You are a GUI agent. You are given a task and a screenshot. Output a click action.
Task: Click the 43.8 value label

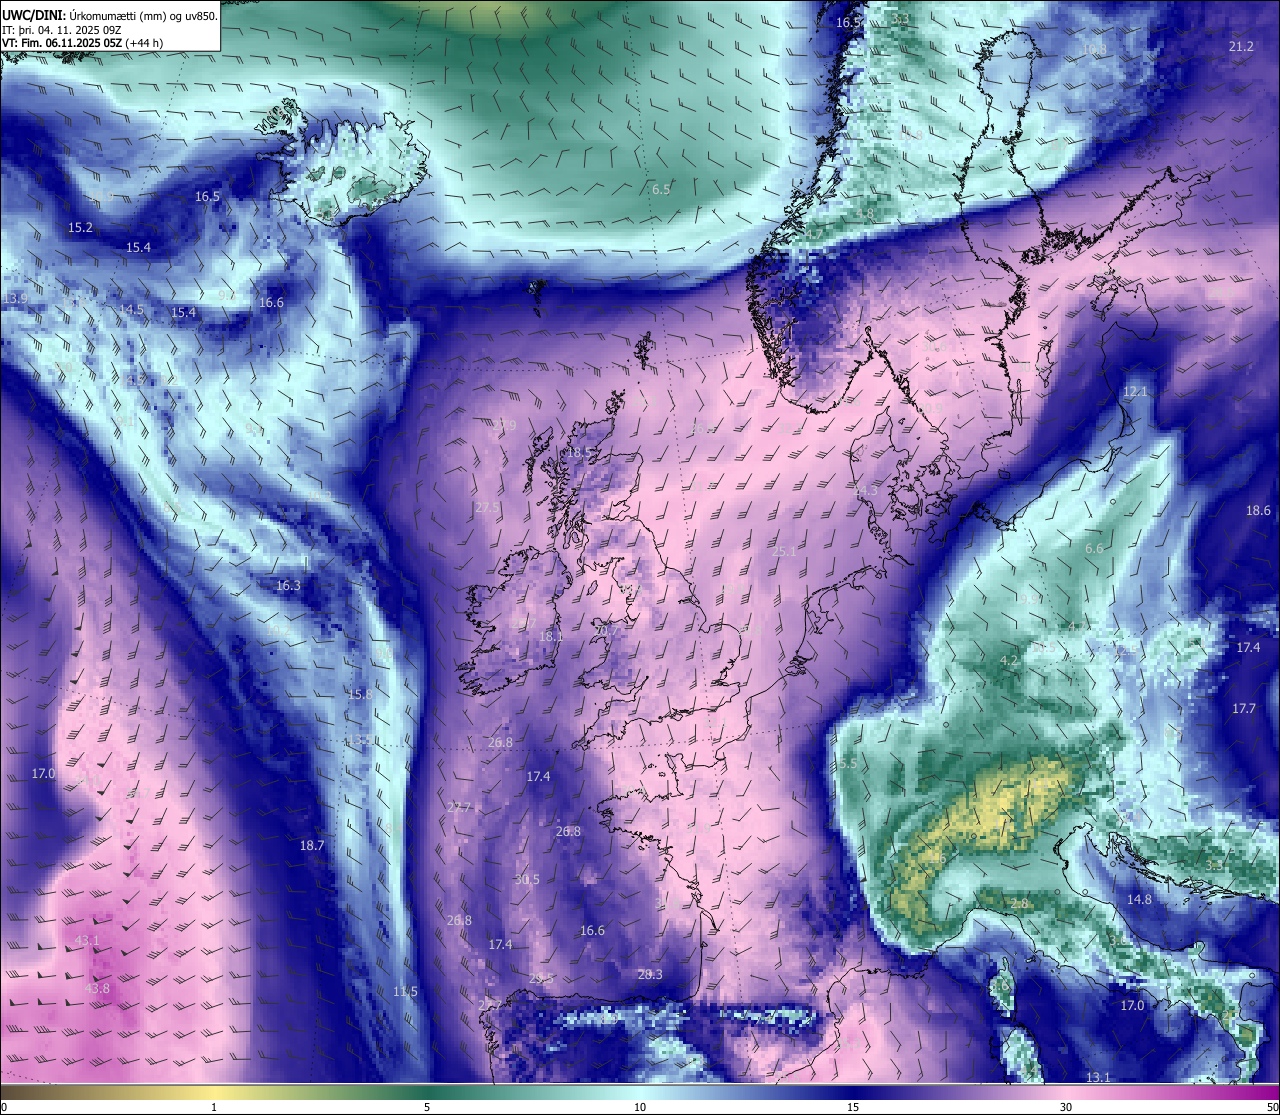[x=97, y=989]
